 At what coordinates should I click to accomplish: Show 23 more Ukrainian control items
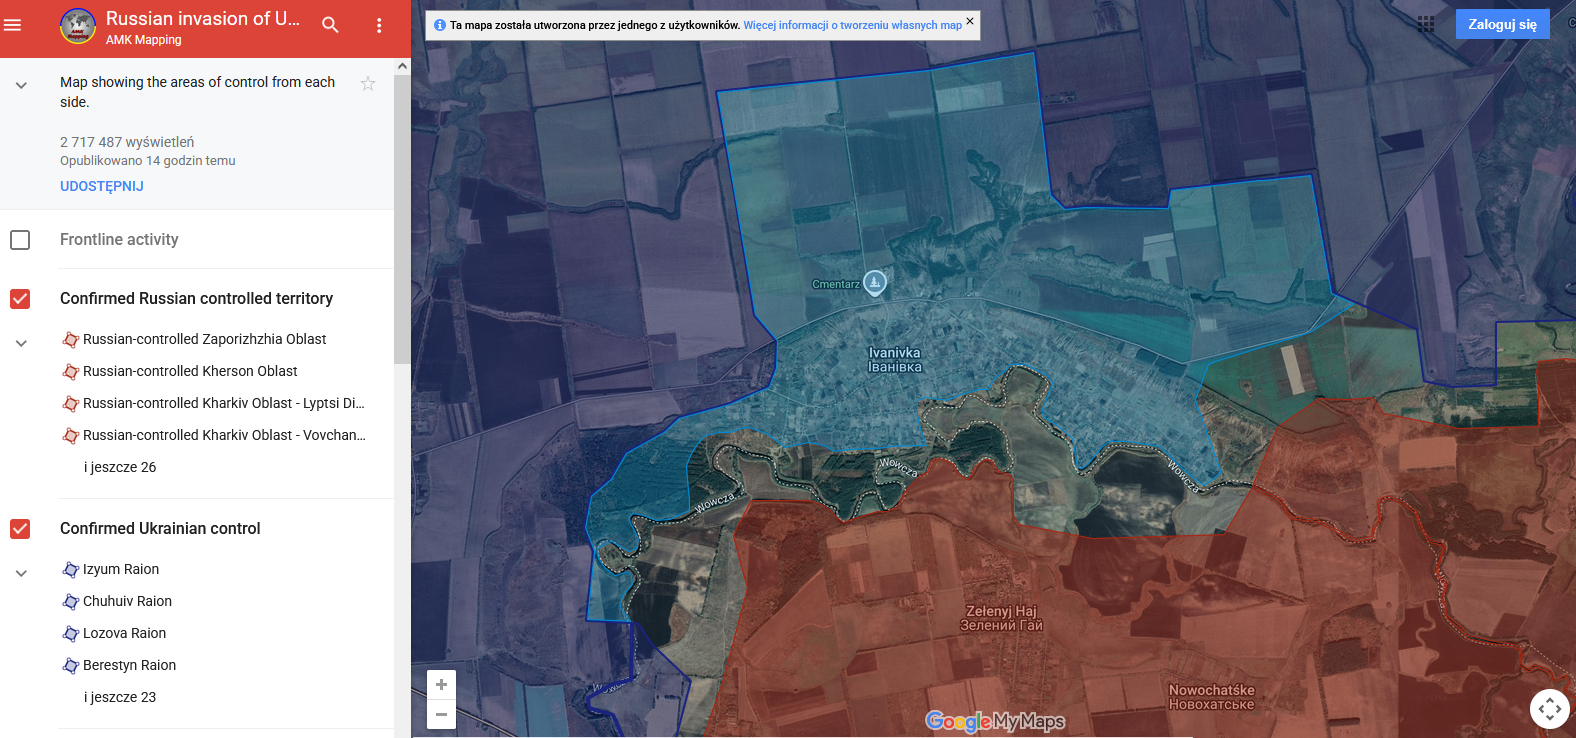click(120, 697)
